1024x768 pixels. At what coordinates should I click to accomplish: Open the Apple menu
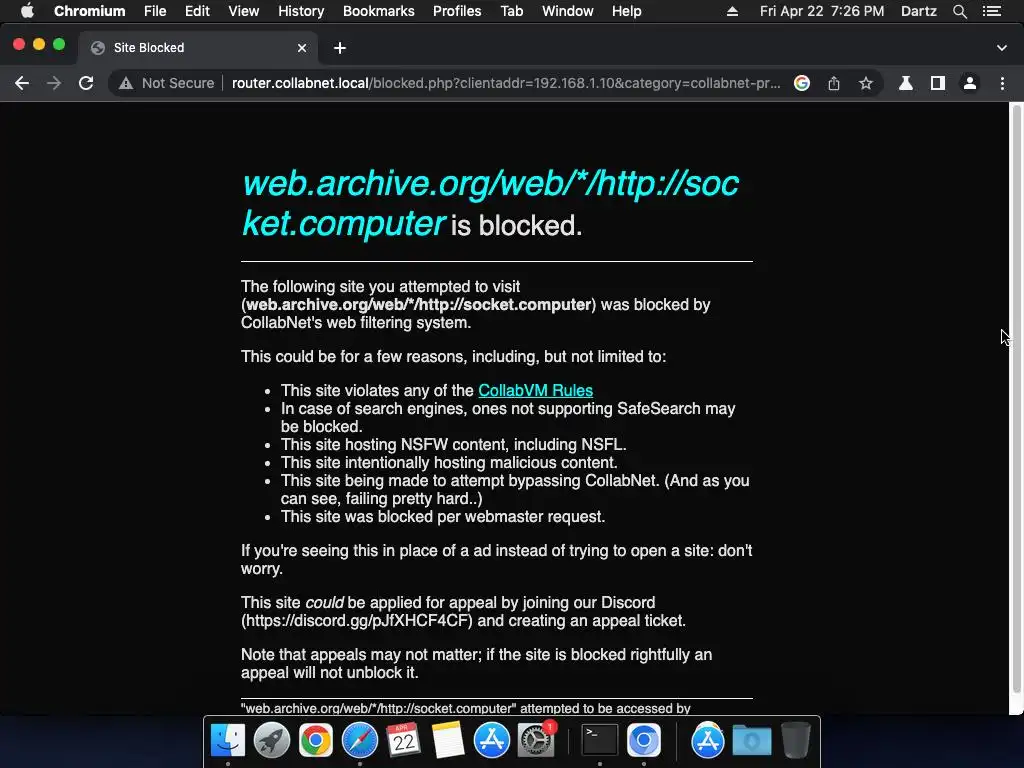pyautogui.click(x=27, y=11)
